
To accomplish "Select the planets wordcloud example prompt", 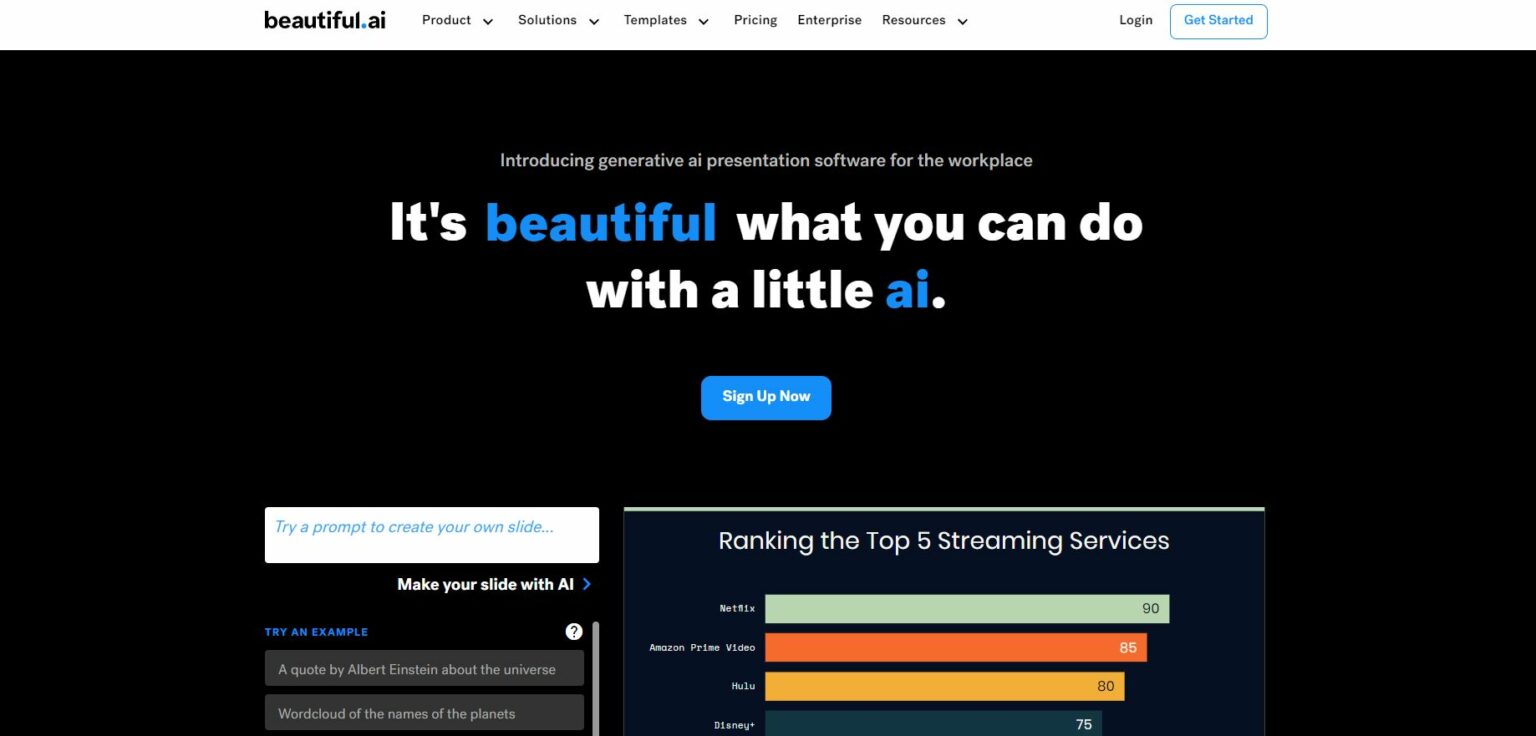I will [x=423, y=713].
